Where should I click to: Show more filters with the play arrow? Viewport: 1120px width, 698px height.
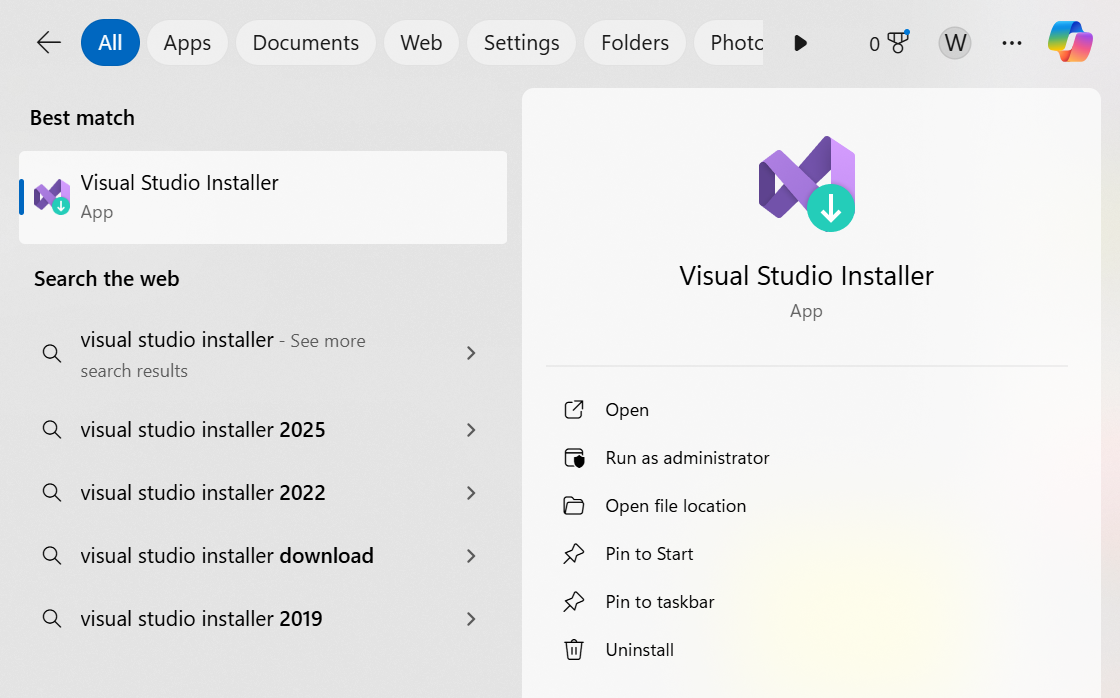[801, 43]
